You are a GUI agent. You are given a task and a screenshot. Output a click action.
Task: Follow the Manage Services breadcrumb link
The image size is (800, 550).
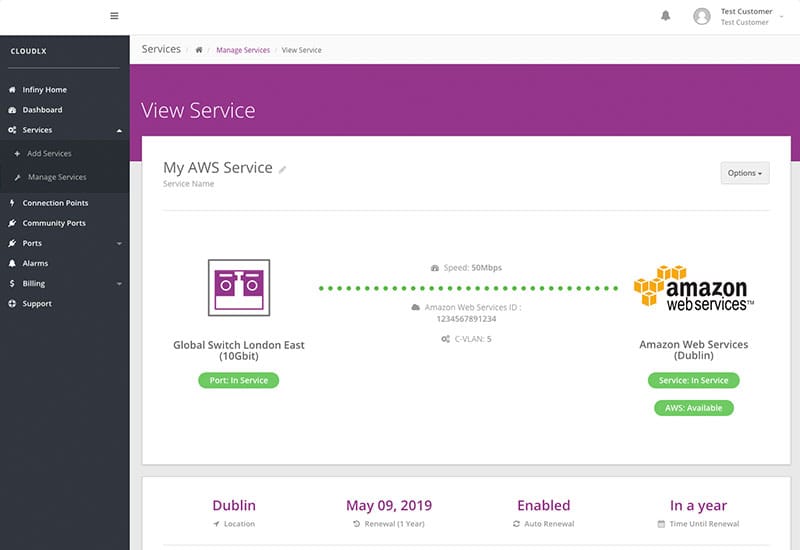coord(243,50)
